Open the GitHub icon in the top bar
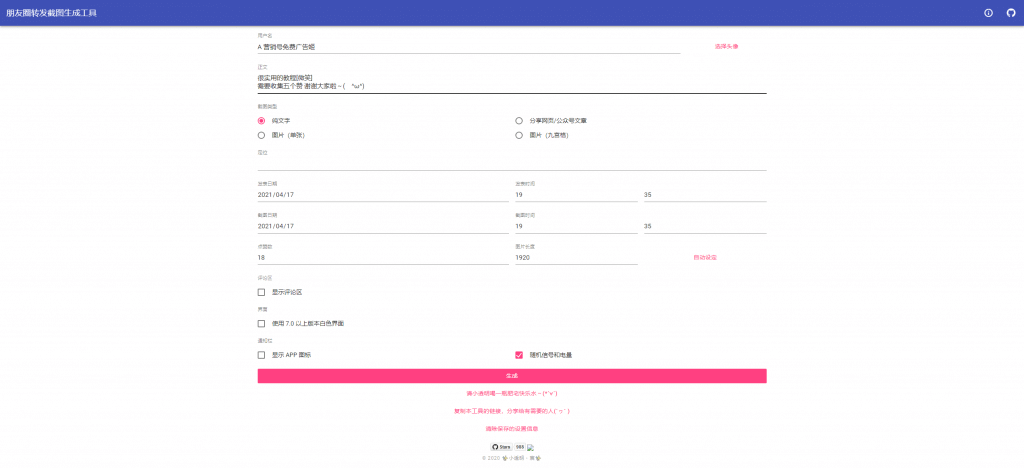The image size is (1024, 469). pos(1010,13)
